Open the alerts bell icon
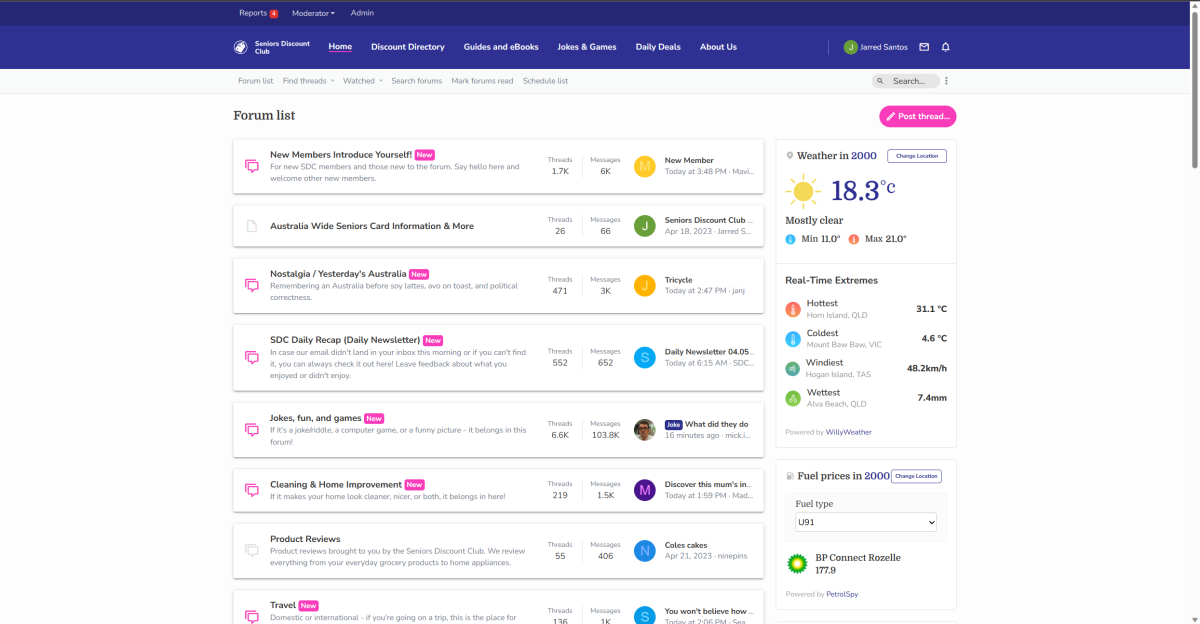The height and width of the screenshot is (624, 1200). [x=946, y=47]
